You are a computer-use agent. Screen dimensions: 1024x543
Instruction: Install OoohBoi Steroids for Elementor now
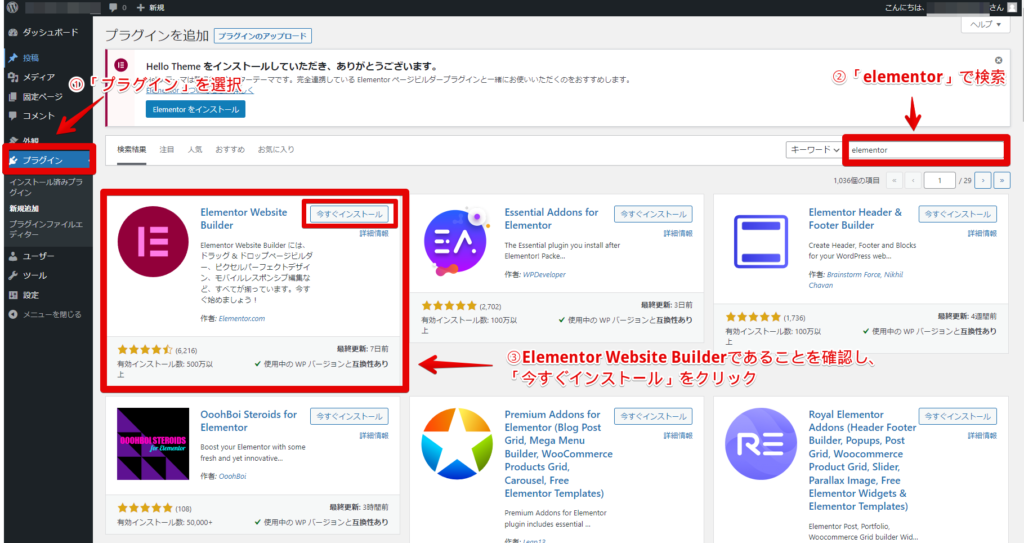tap(349, 416)
